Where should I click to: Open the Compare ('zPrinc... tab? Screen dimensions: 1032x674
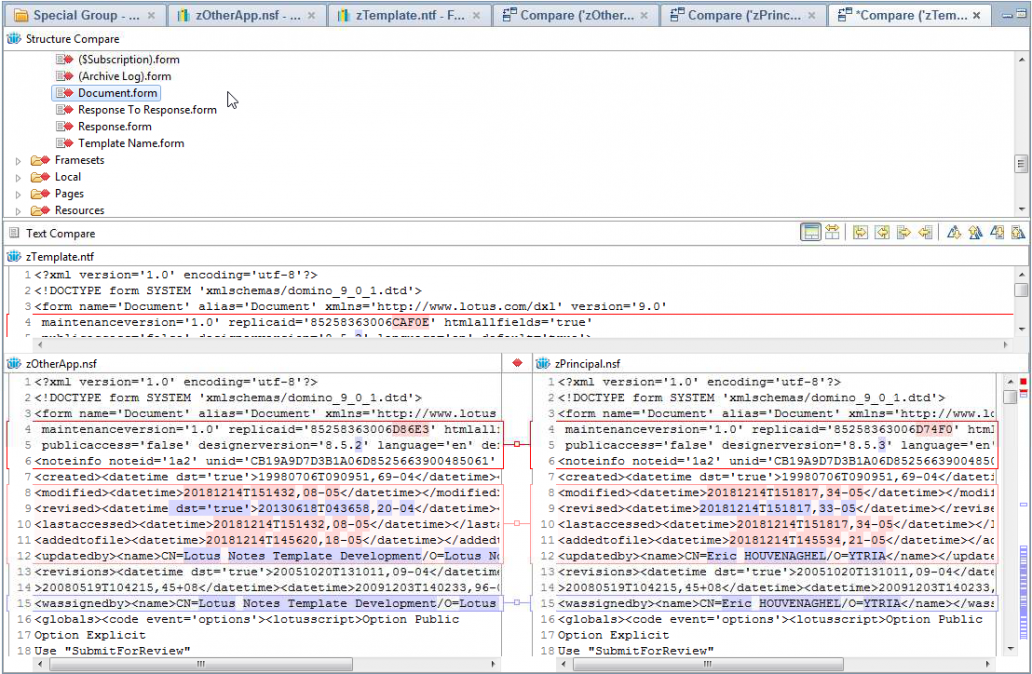(744, 14)
